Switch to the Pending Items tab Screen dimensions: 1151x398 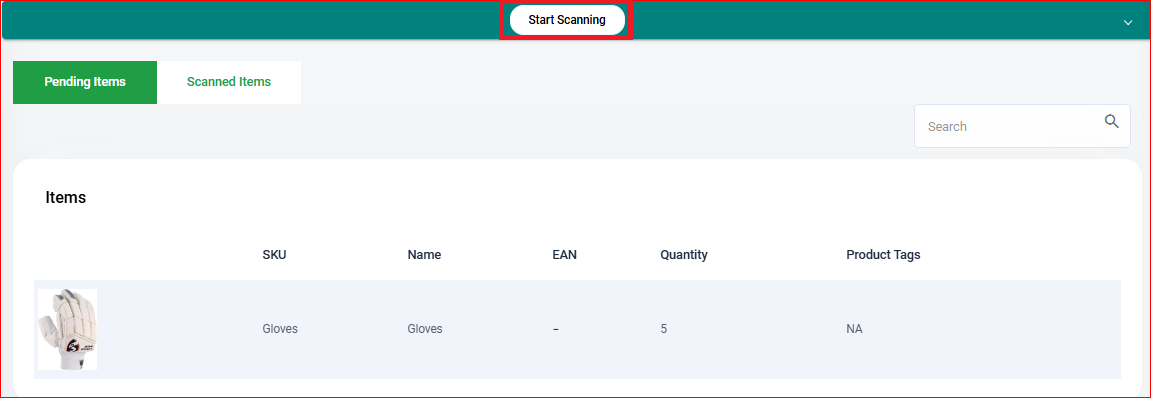(85, 82)
